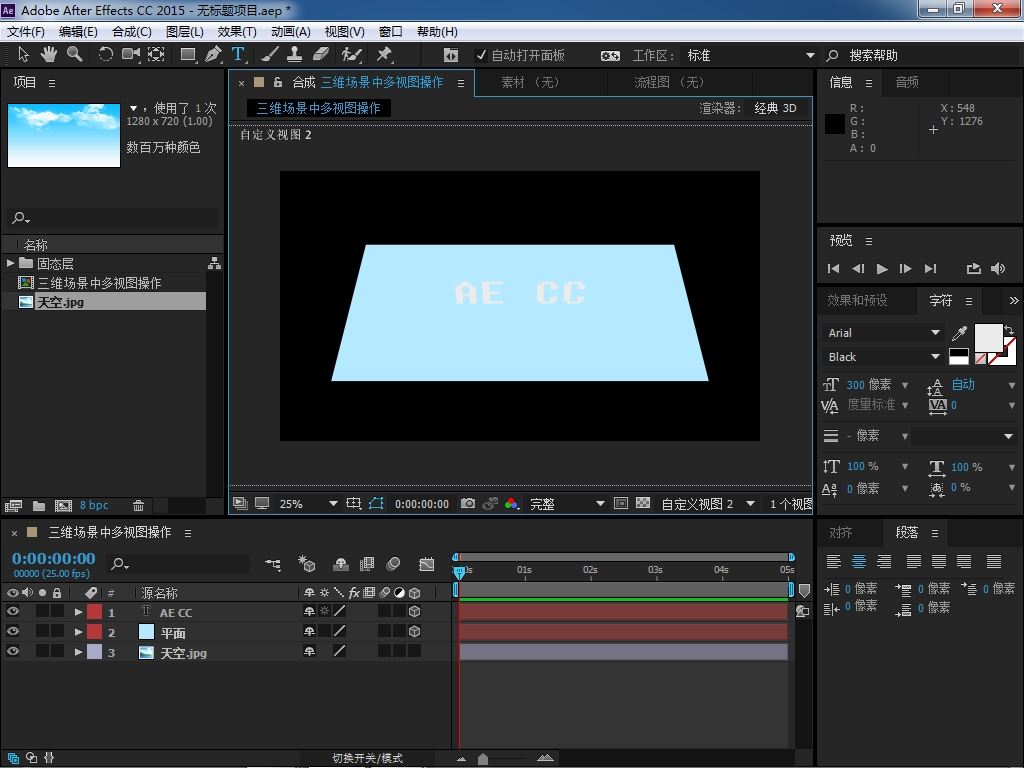Open the 效果(T) menu
Image resolution: width=1024 pixels, height=768 pixels.
click(237, 31)
